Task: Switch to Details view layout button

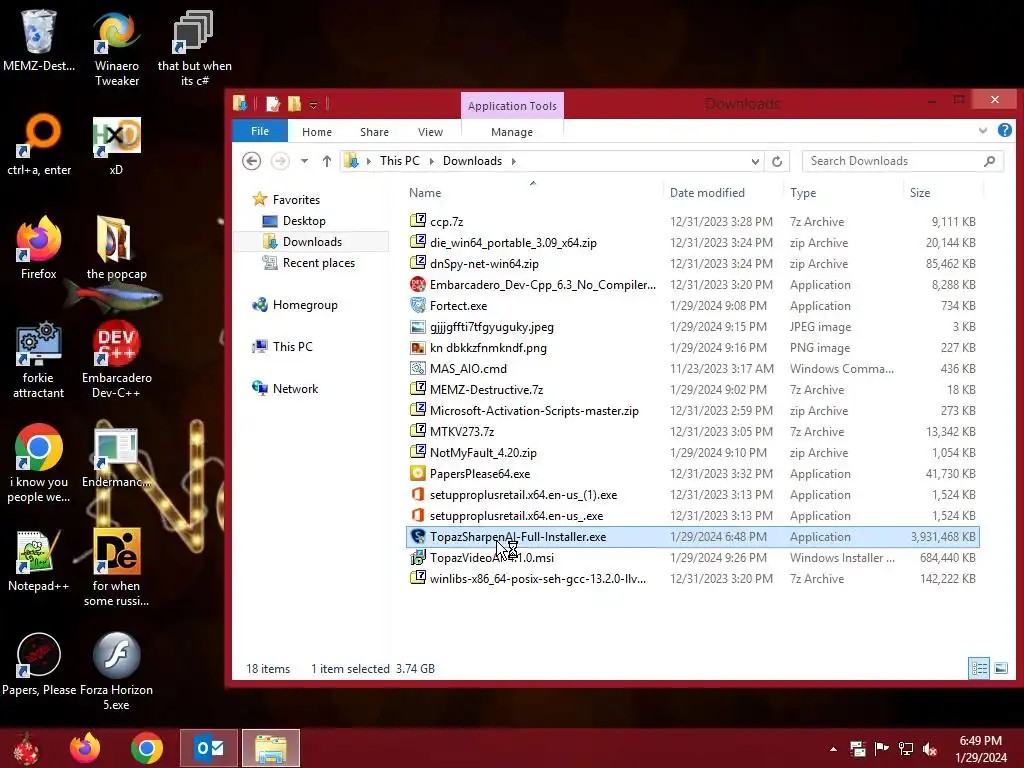Action: click(979, 668)
